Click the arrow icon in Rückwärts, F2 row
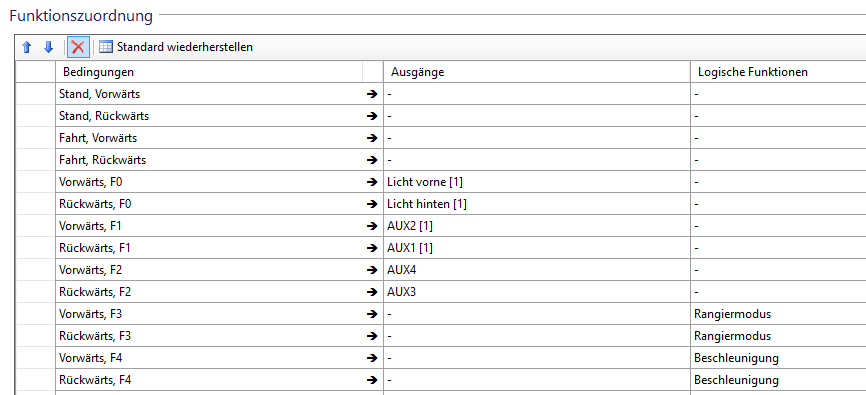Viewport: 866px width, 395px height. click(372, 292)
